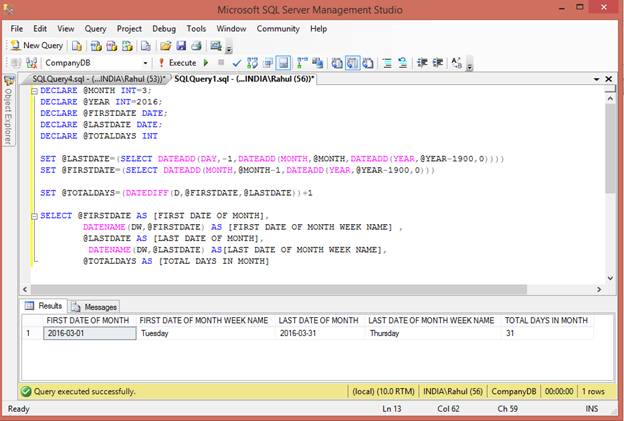The height and width of the screenshot is (421, 624).
Task: Uncomment the selected lines
Action: click(403, 63)
